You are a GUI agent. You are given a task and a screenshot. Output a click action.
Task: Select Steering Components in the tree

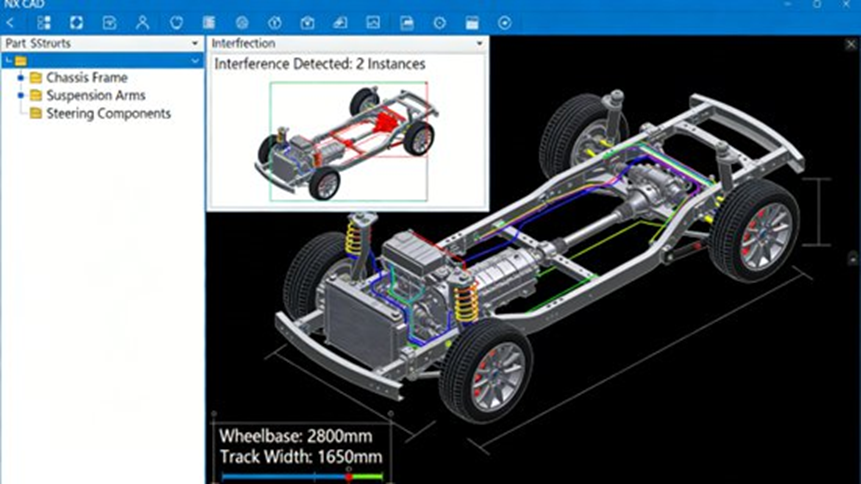tap(108, 114)
